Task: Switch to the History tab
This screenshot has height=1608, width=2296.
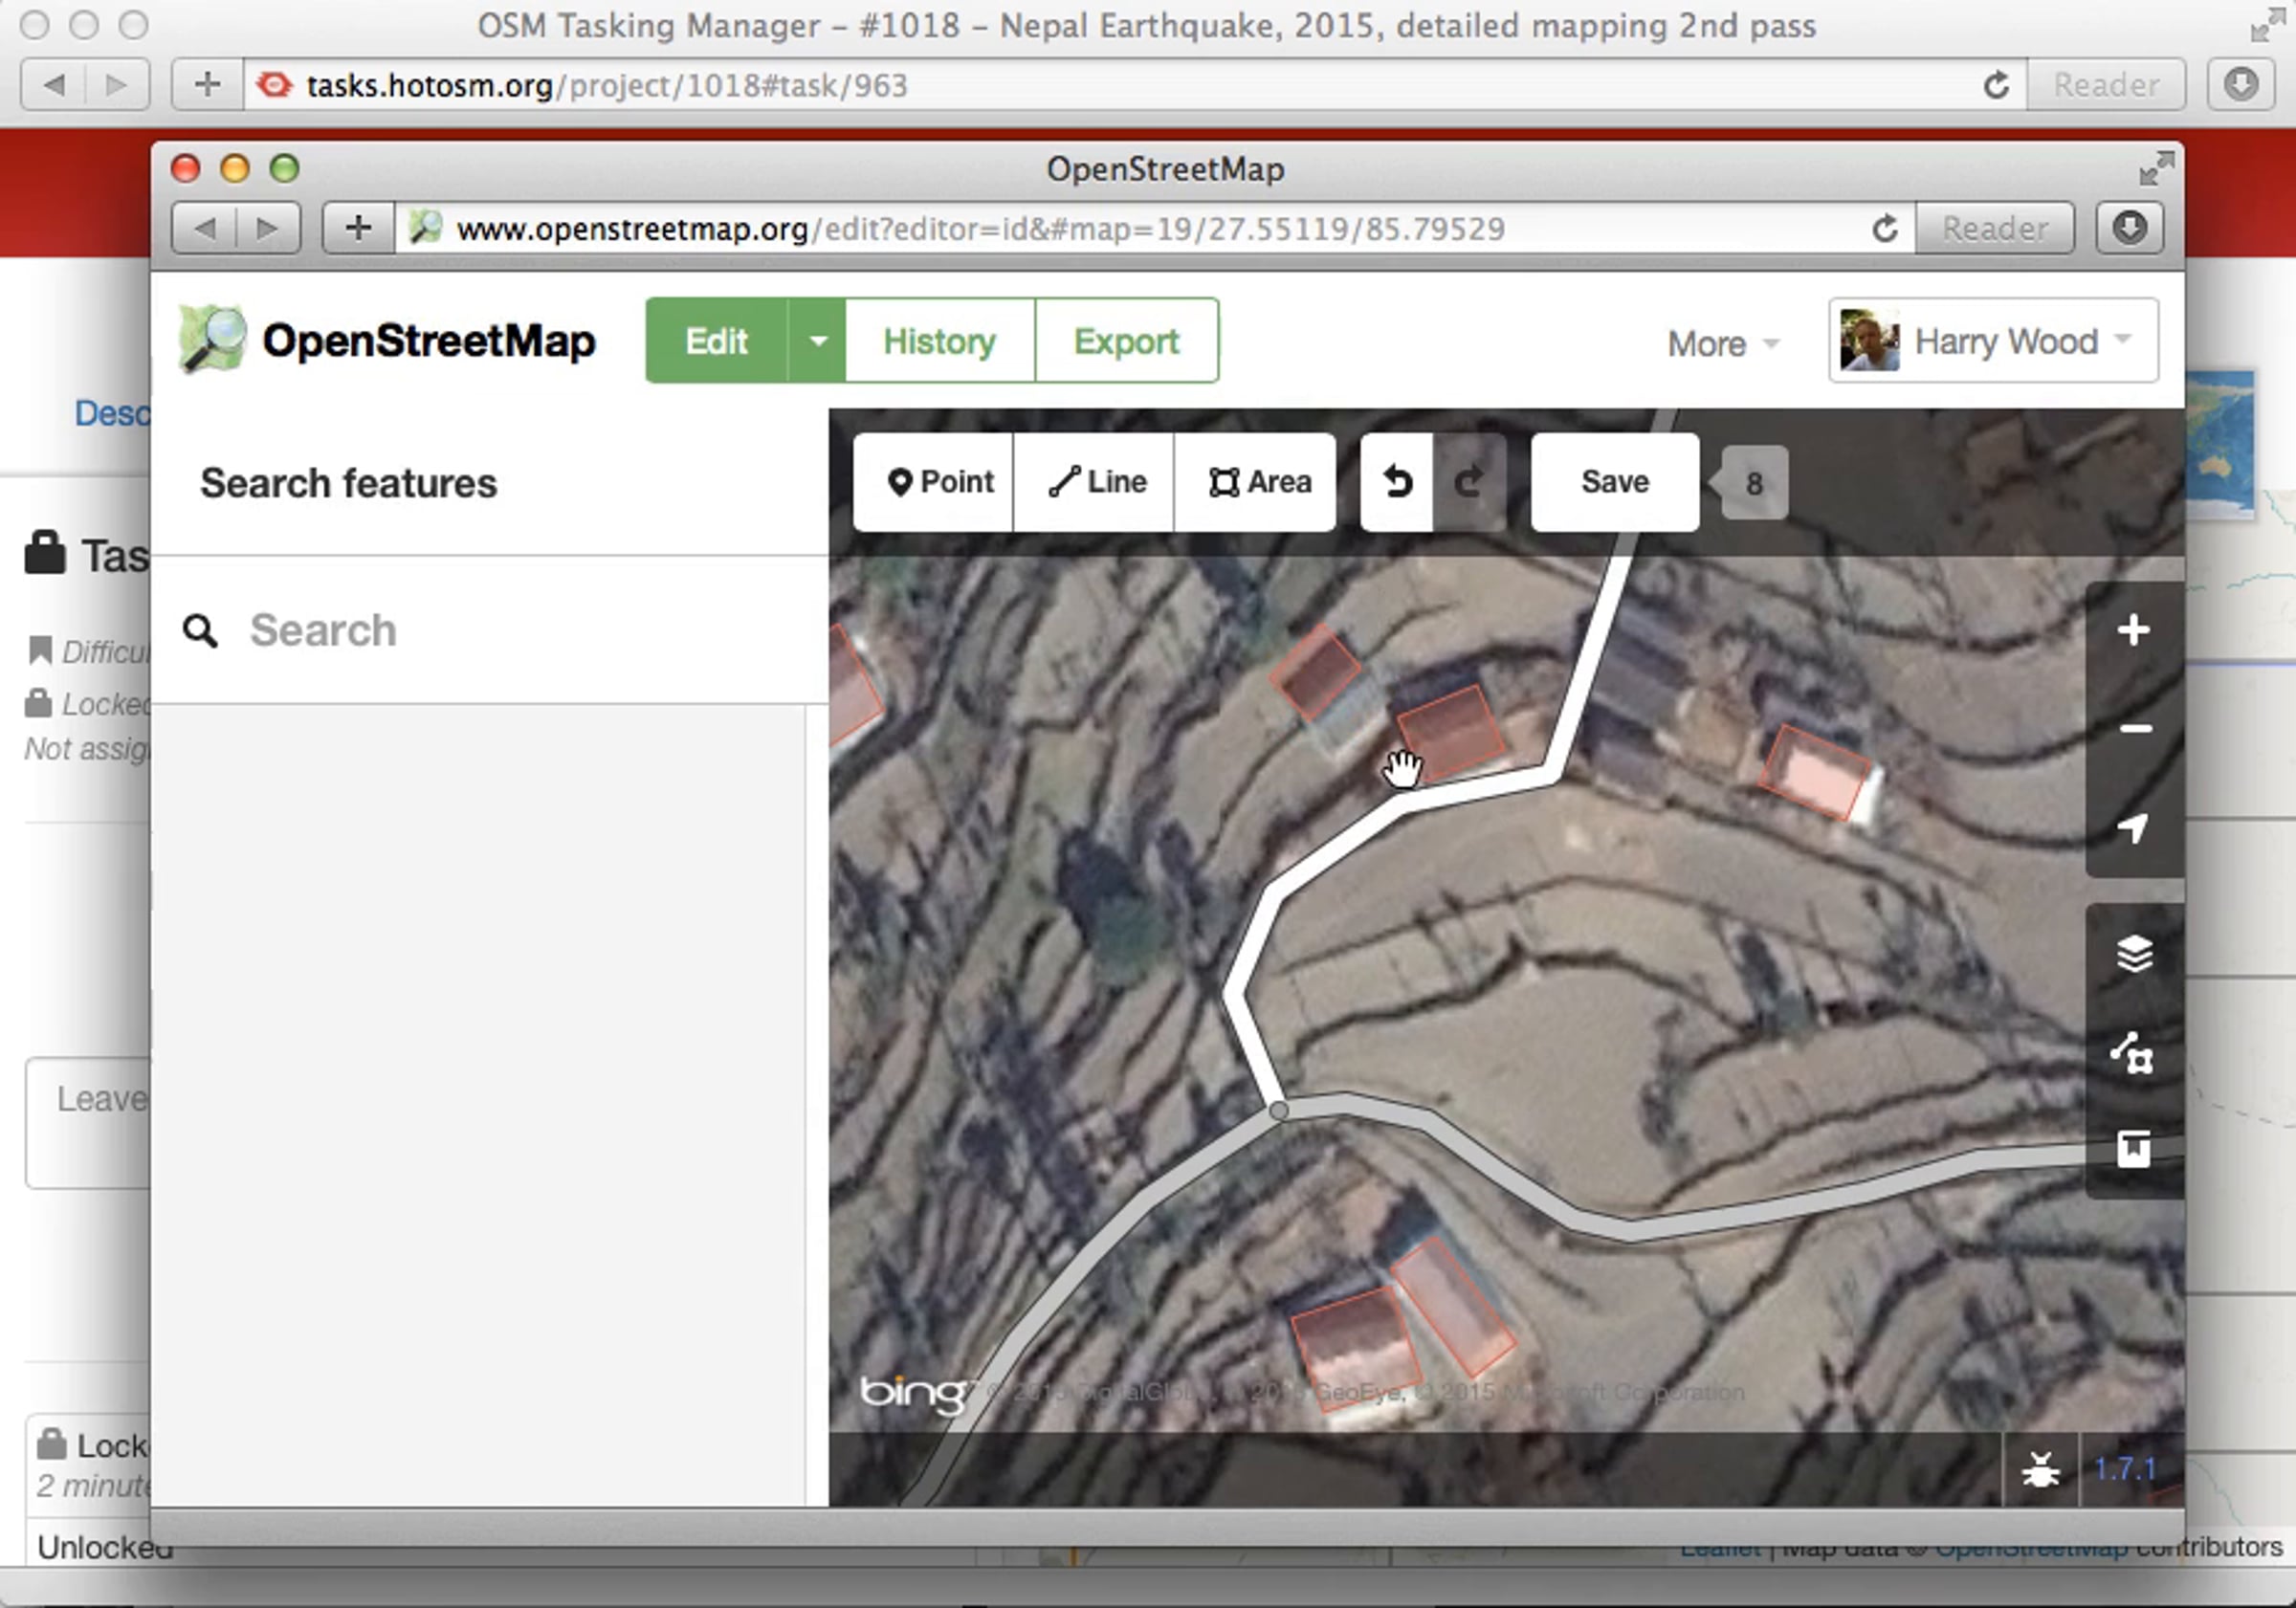Action: (938, 341)
